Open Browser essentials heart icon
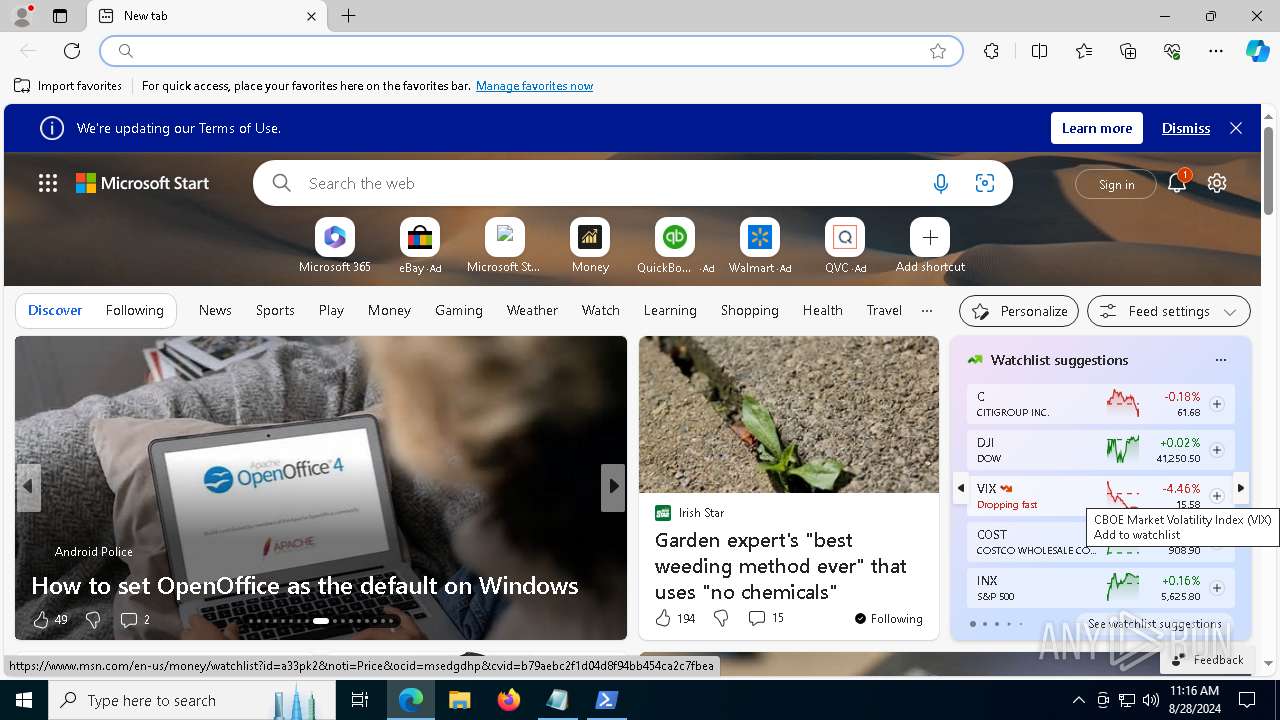 coord(1172,51)
